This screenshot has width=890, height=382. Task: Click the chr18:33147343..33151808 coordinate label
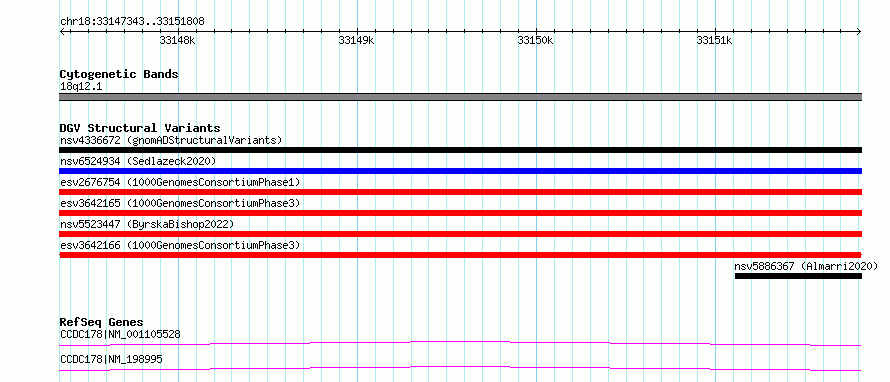click(x=132, y=22)
